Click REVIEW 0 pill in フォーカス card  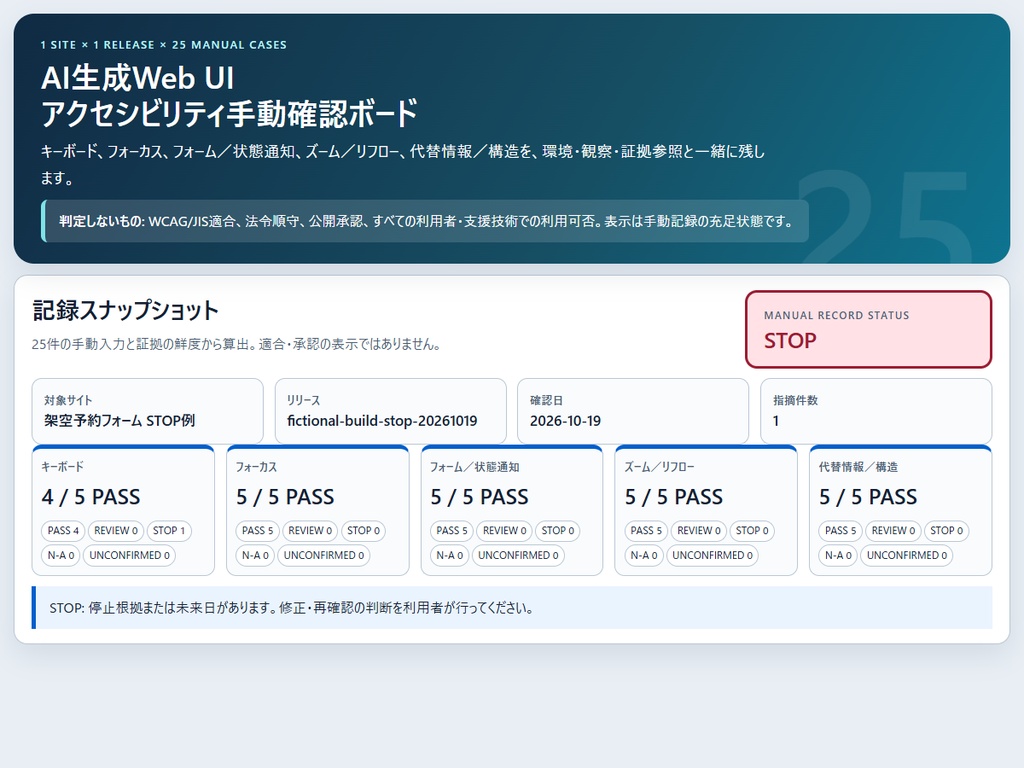coord(310,531)
